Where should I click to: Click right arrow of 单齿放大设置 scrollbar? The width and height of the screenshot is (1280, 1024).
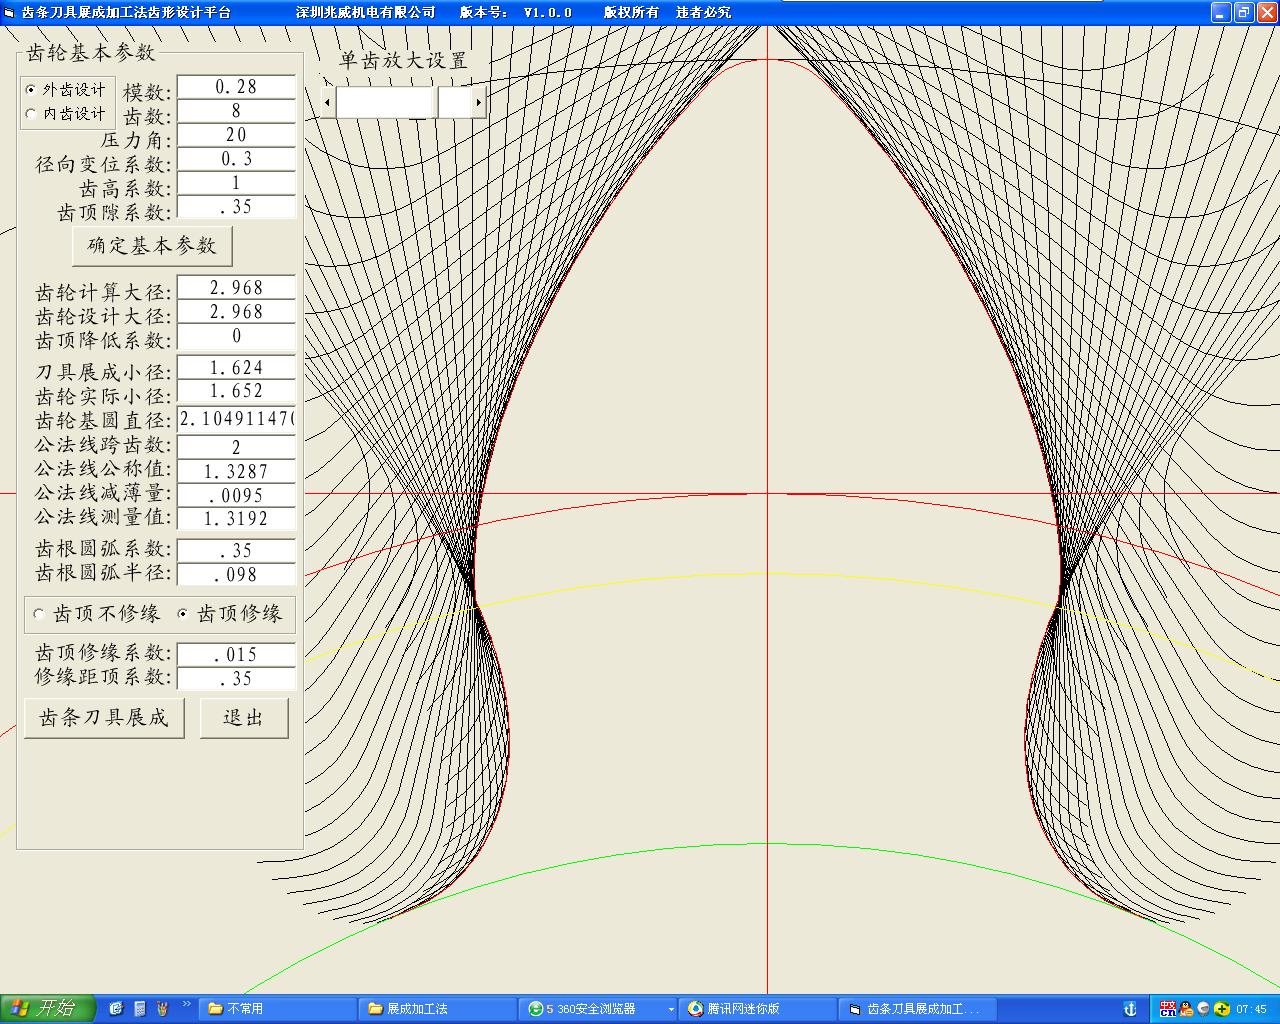(479, 102)
